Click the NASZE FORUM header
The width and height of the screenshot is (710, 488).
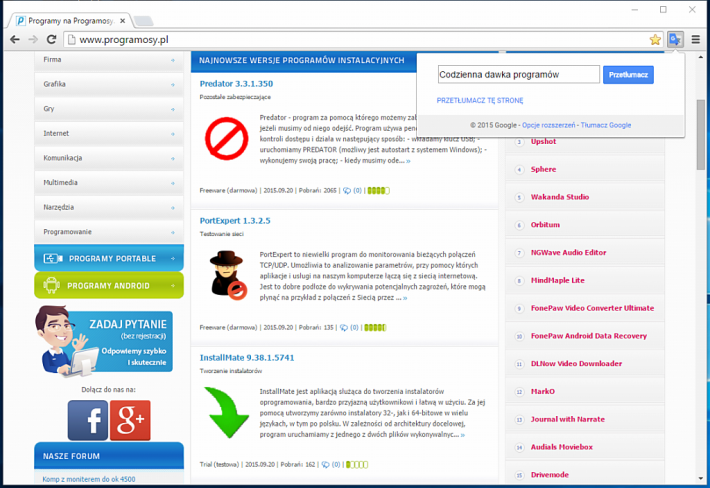point(109,456)
